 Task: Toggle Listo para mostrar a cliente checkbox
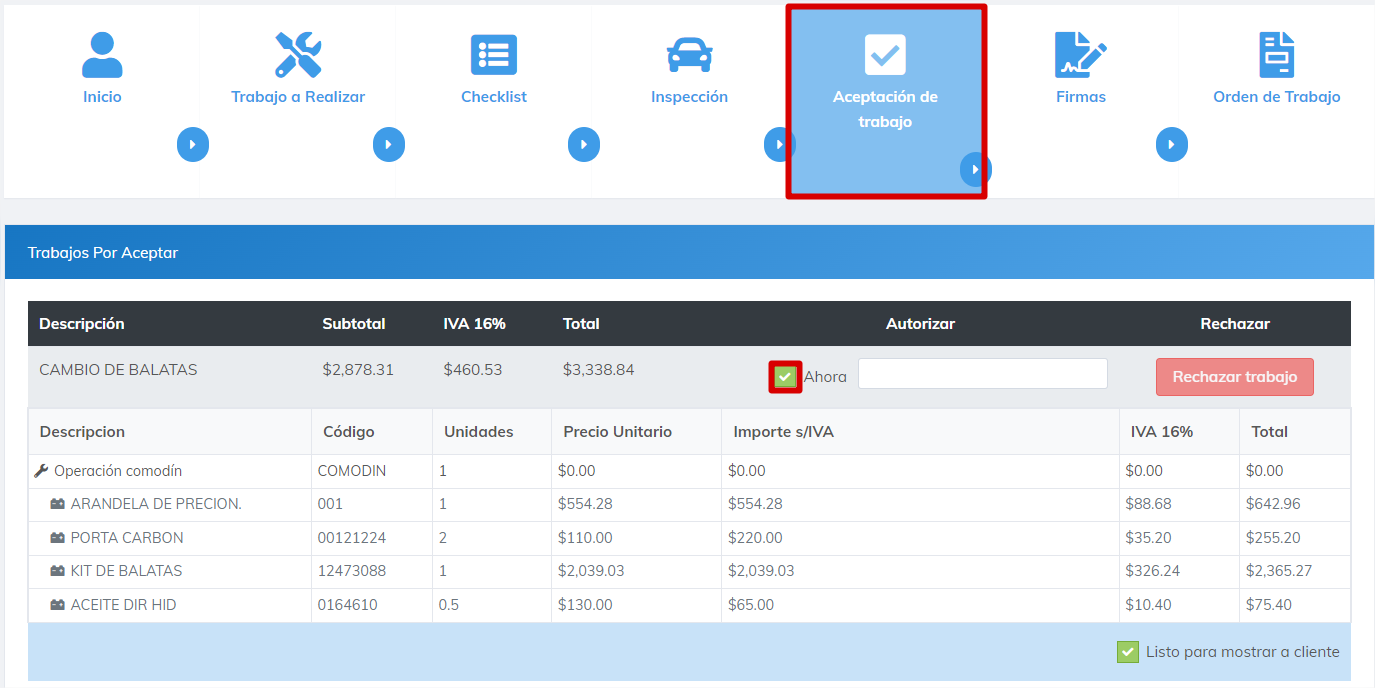click(1128, 652)
